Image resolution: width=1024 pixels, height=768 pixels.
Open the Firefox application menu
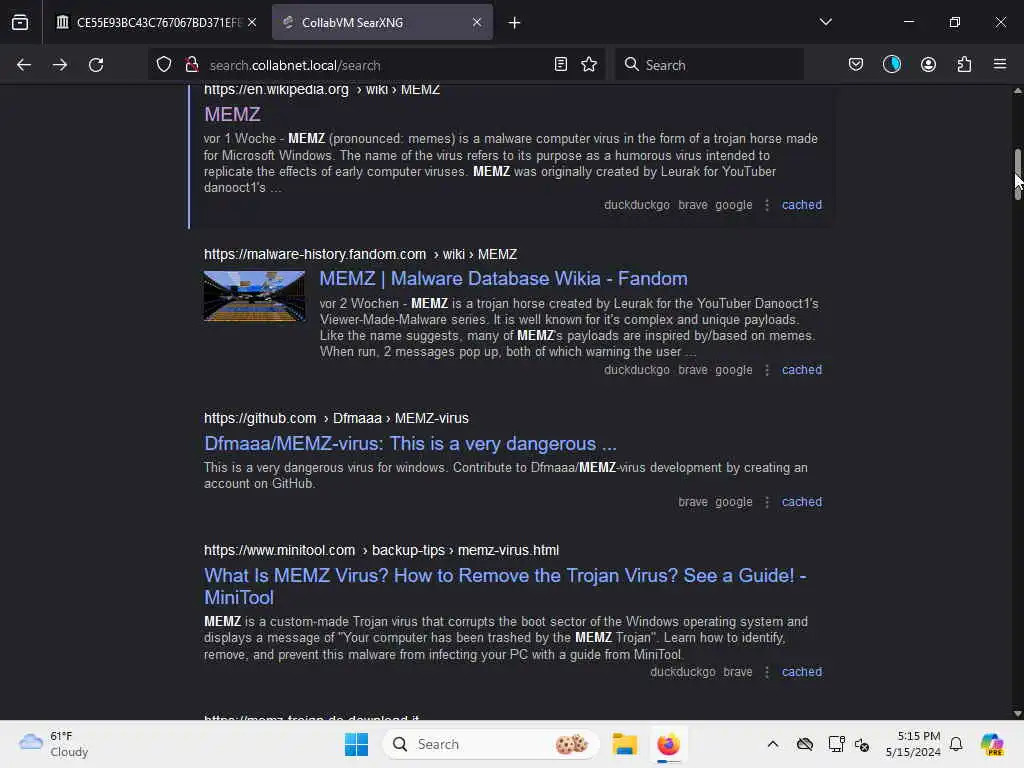coord(1000,64)
